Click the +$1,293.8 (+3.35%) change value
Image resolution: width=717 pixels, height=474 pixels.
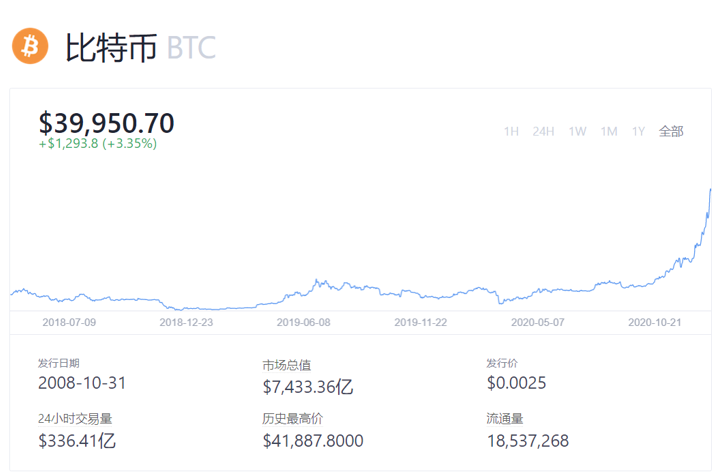98,144
